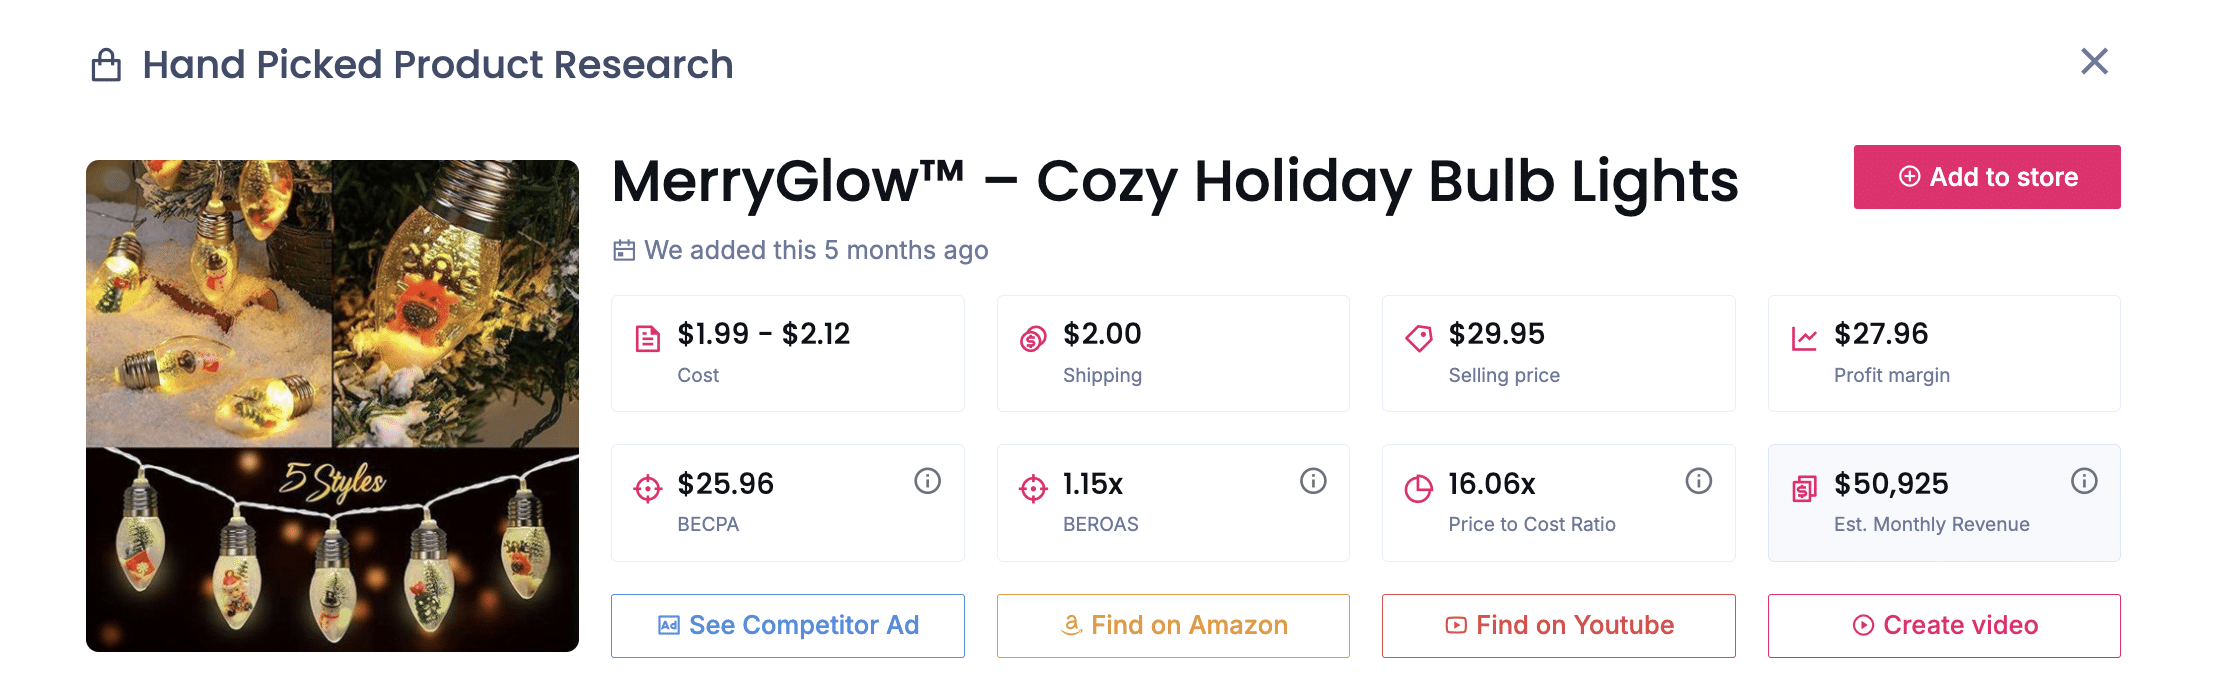Open the info tooltip on the BEROAS card

[x=1313, y=481]
